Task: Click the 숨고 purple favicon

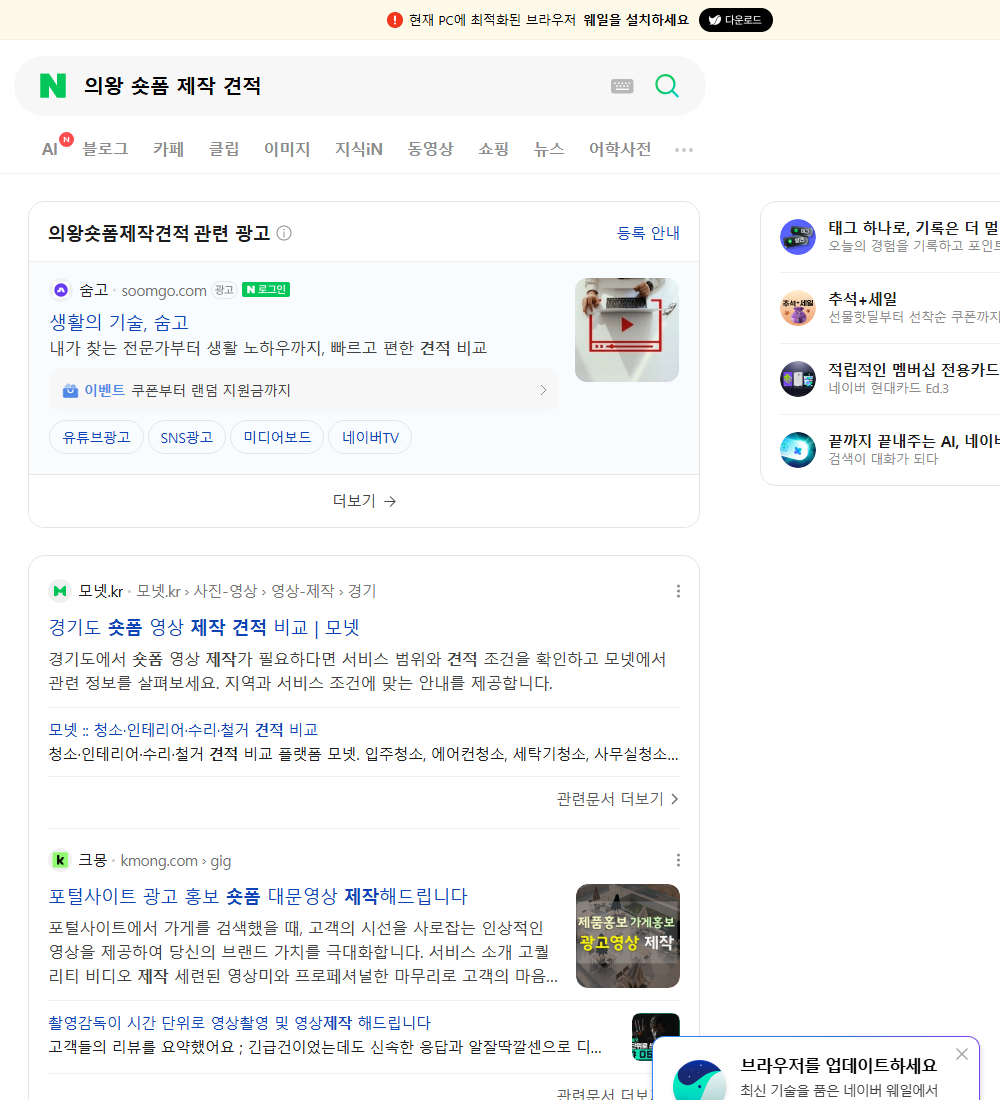Action: pyautogui.click(x=61, y=290)
